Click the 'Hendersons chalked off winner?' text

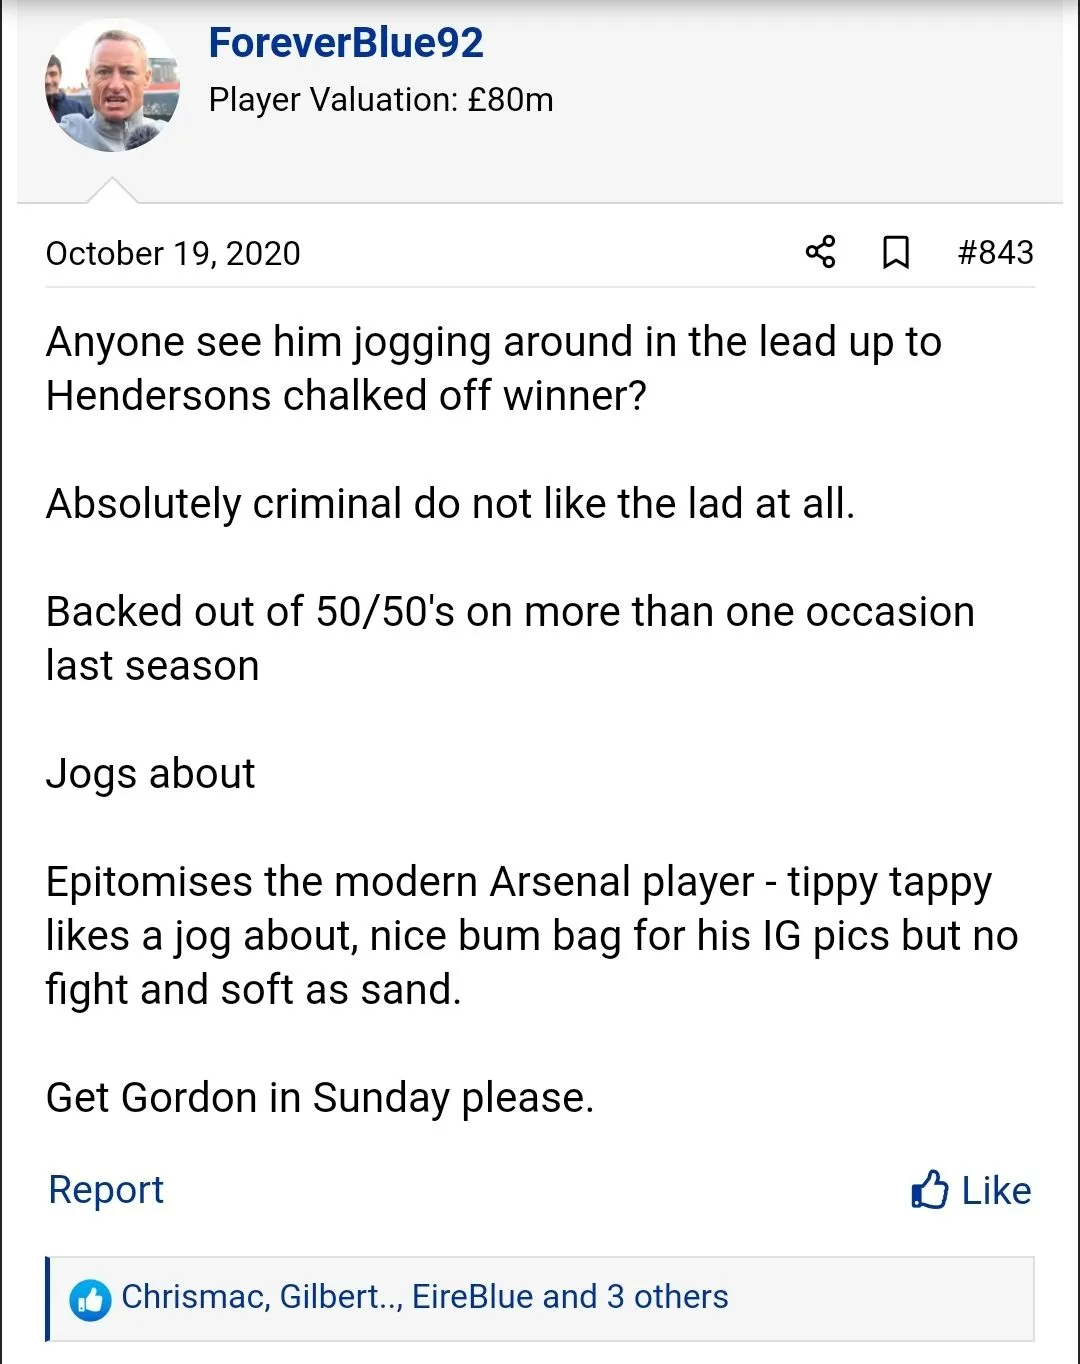click(x=346, y=396)
